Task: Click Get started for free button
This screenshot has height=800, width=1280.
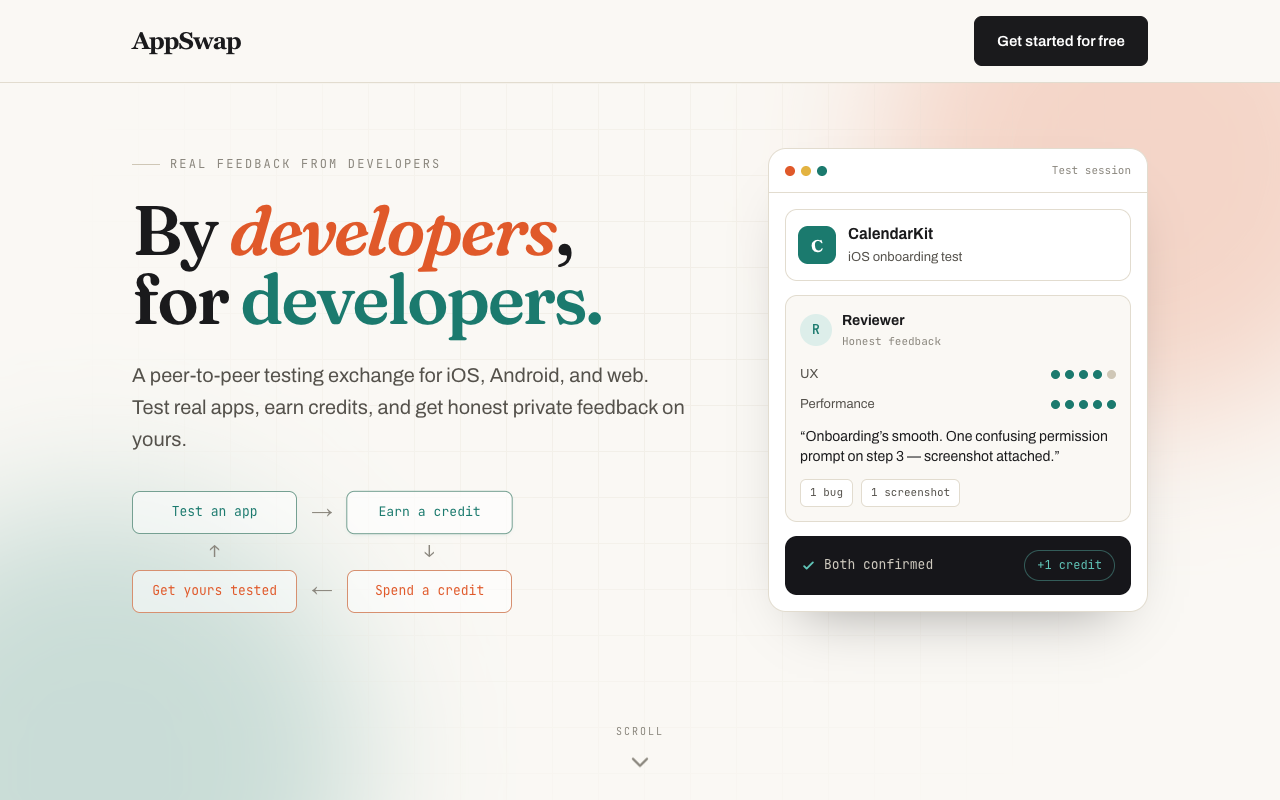Action: 1061,41
